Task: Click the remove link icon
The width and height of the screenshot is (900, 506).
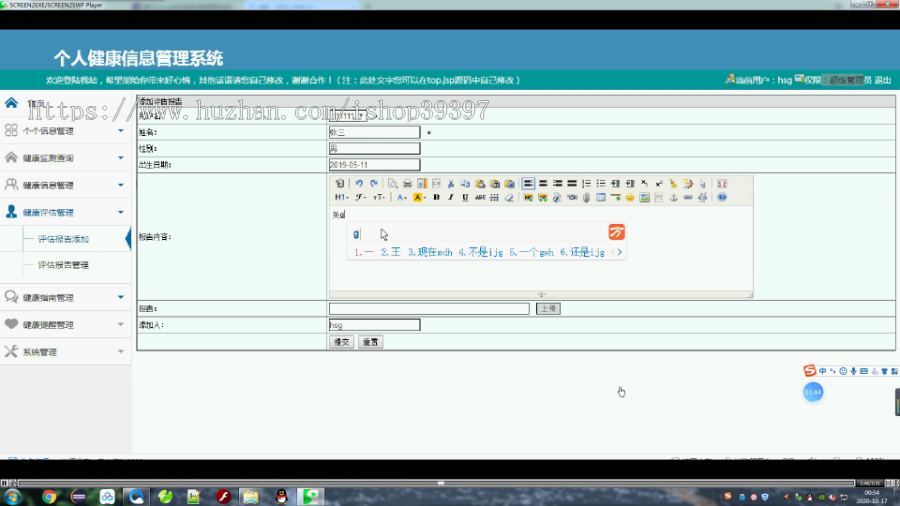Action: click(x=703, y=197)
